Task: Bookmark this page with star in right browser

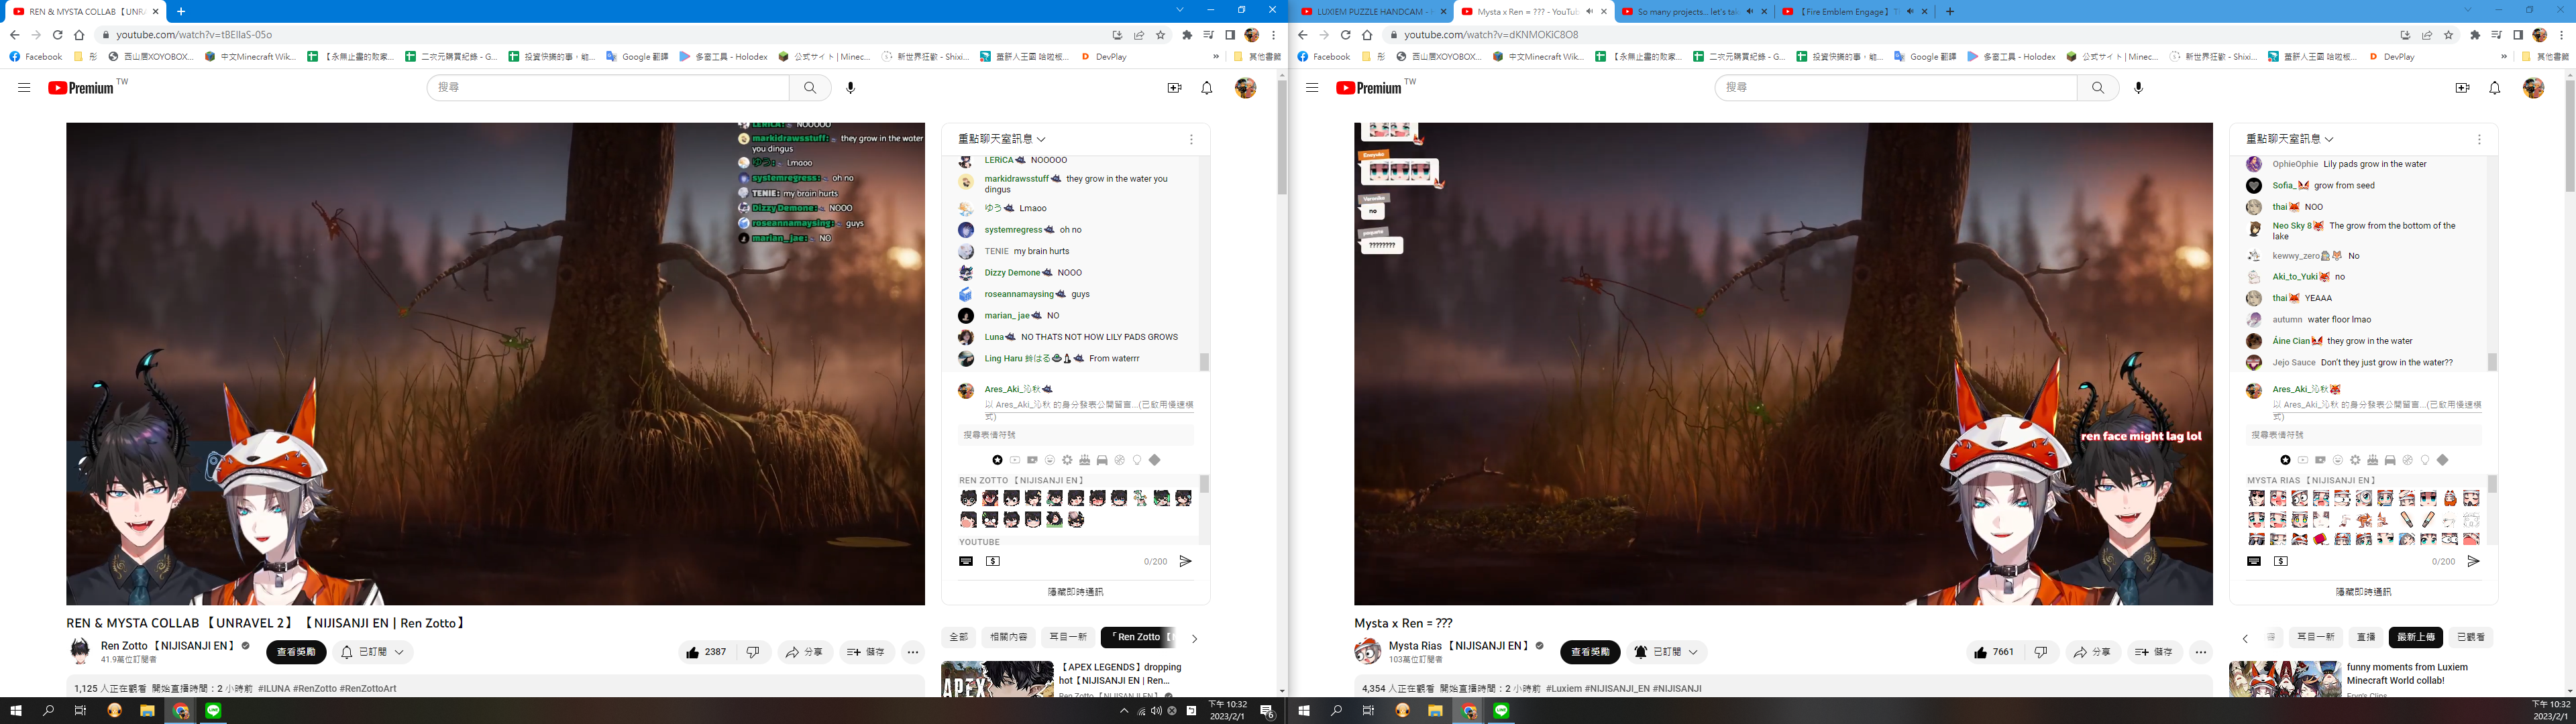Action: click(x=2449, y=35)
